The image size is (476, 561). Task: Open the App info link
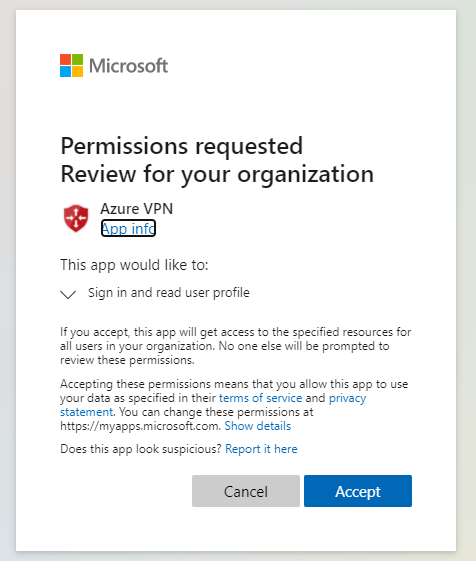click(128, 228)
